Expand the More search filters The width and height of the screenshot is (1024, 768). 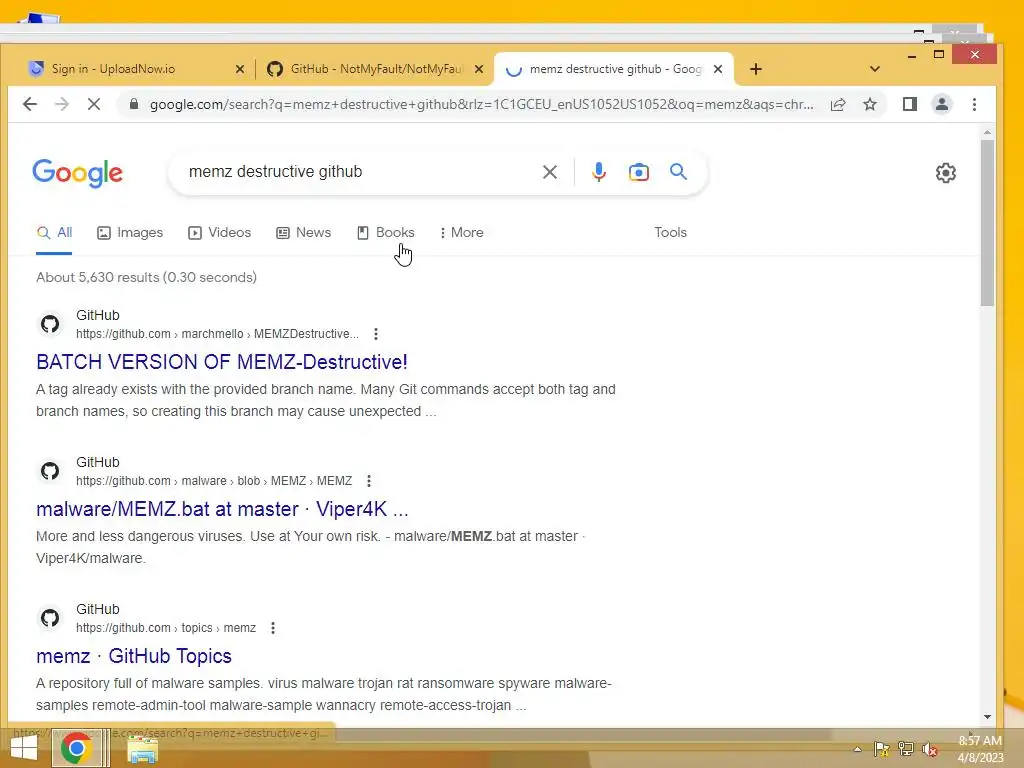click(x=462, y=232)
